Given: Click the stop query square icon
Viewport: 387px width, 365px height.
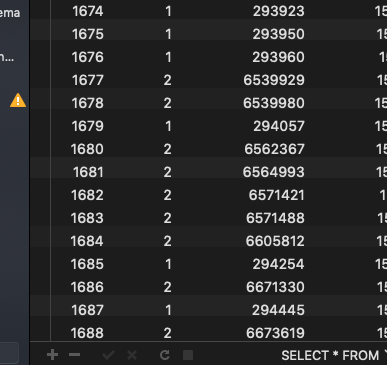Looking at the screenshot, I should click(188, 355).
